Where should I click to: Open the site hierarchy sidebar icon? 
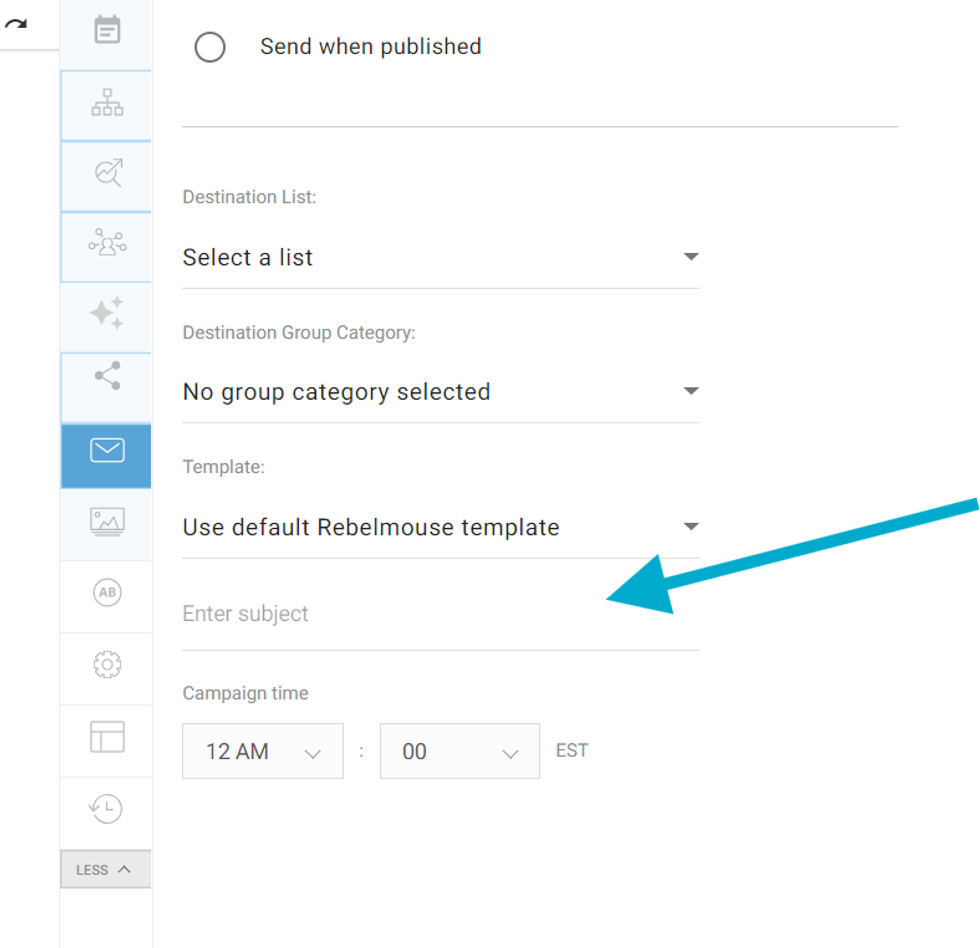107,103
